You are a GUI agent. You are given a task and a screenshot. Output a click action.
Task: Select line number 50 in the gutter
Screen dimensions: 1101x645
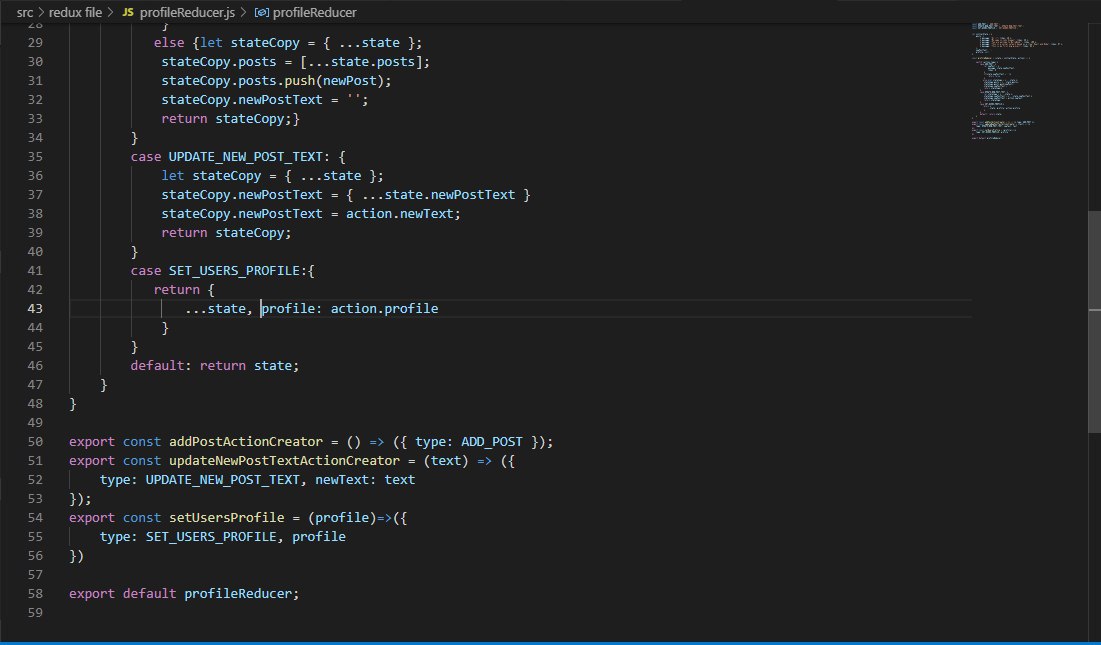click(35, 441)
